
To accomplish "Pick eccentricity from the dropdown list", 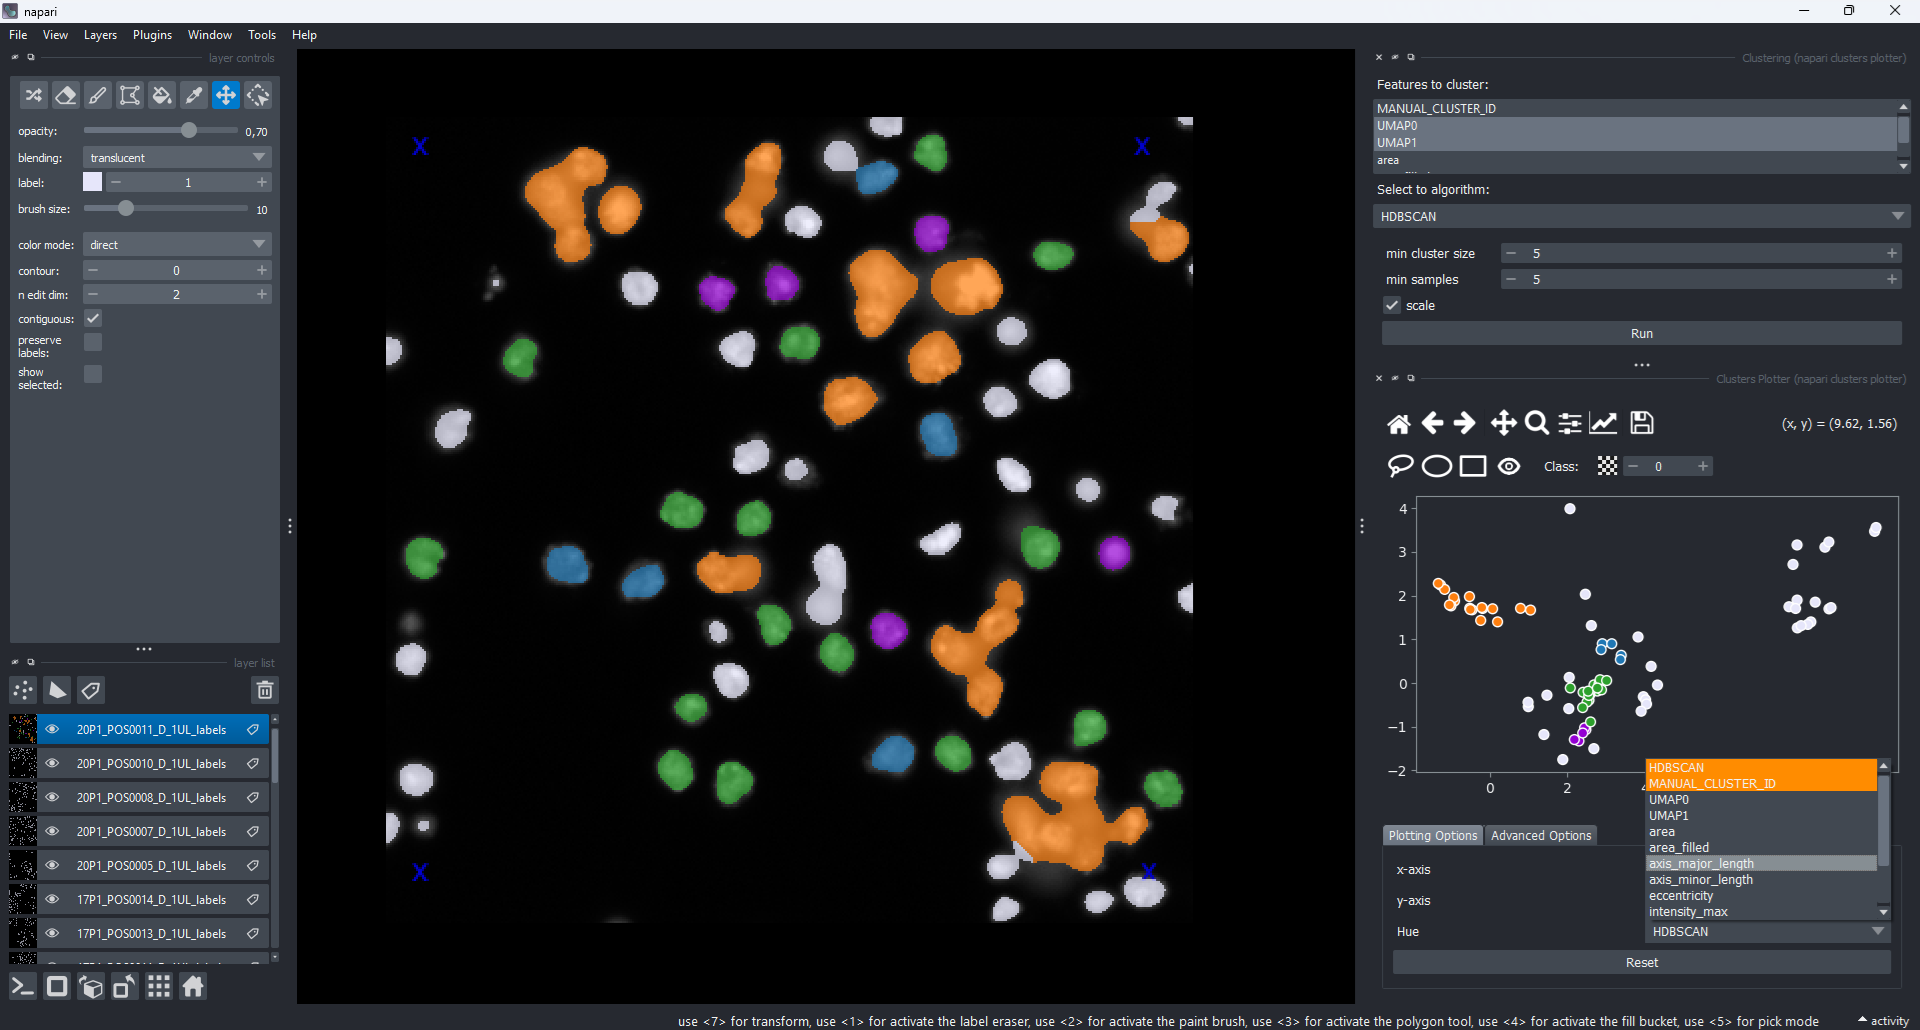I will click(x=1760, y=896).
